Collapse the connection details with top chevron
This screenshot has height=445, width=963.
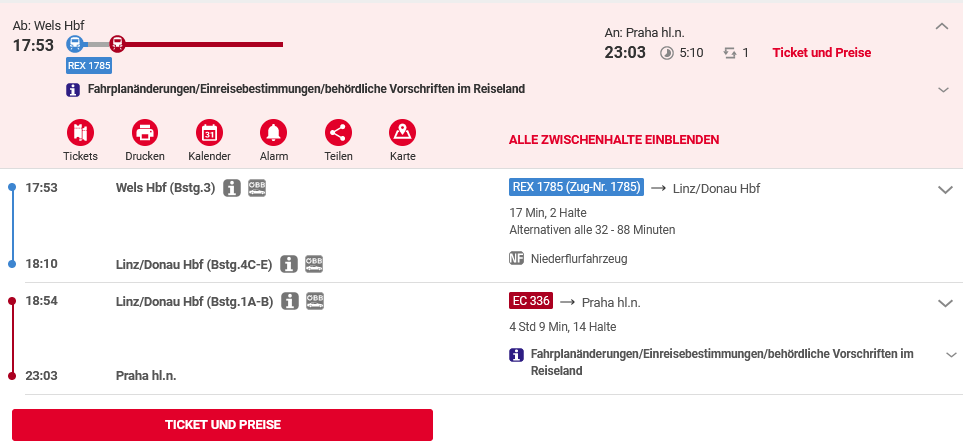point(942,26)
